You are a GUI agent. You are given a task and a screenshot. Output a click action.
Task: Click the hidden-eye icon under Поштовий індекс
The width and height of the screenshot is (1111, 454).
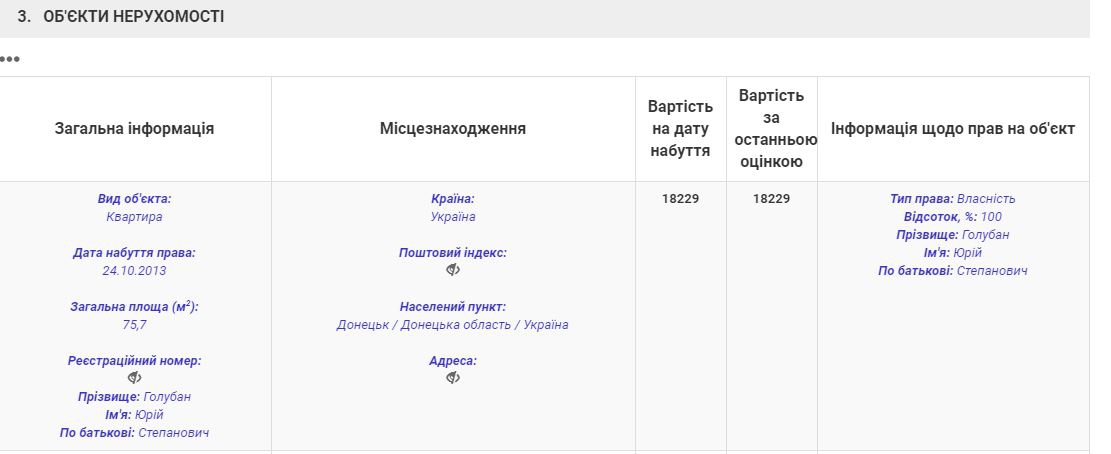click(x=453, y=270)
